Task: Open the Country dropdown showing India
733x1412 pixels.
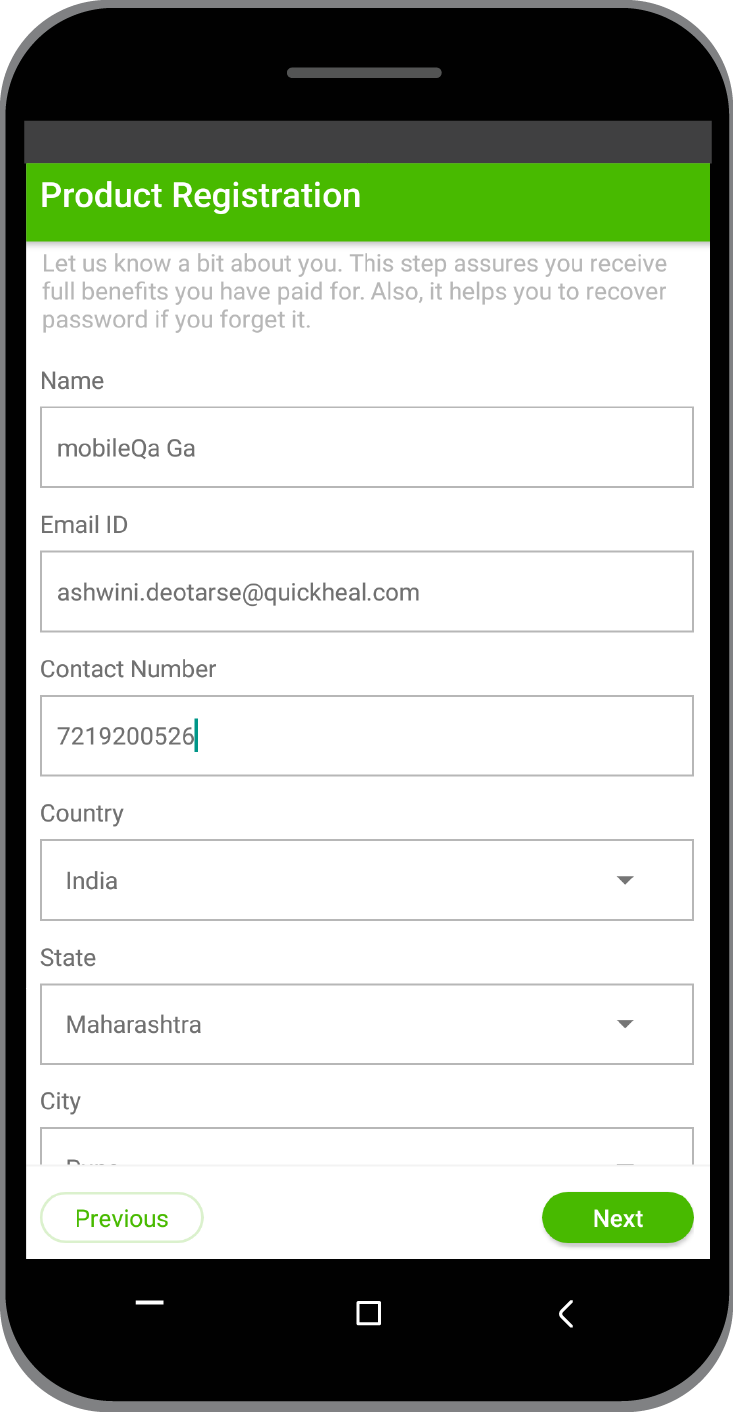Action: point(367,880)
